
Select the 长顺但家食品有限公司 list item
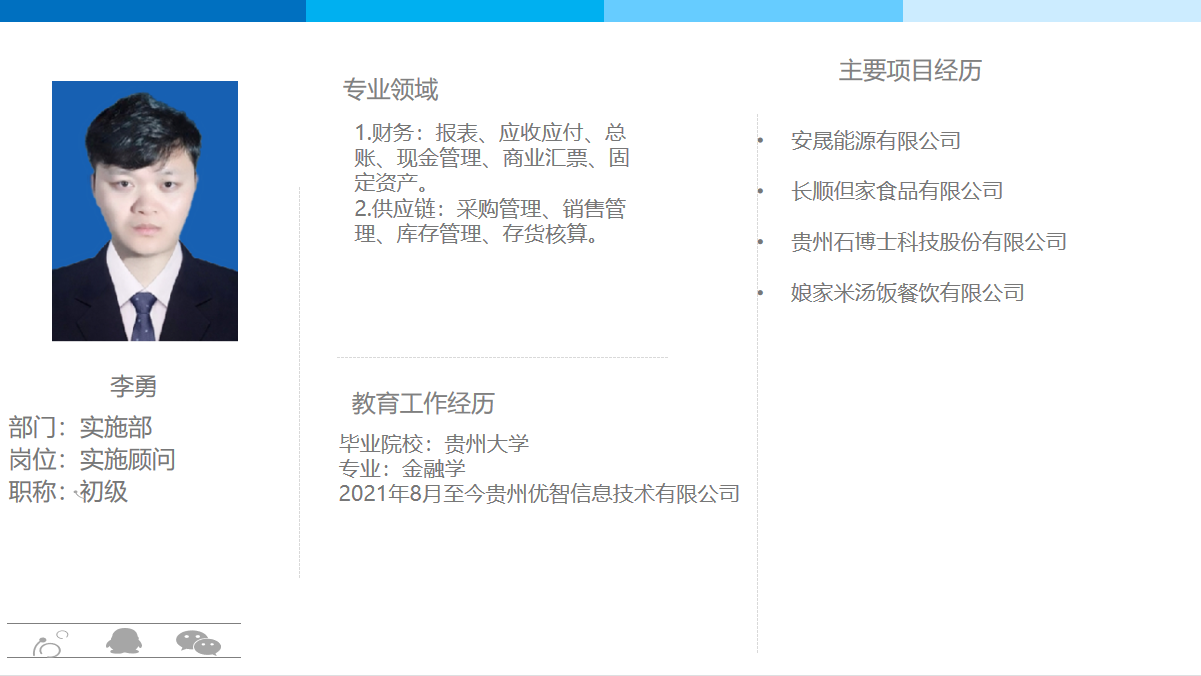pos(896,191)
